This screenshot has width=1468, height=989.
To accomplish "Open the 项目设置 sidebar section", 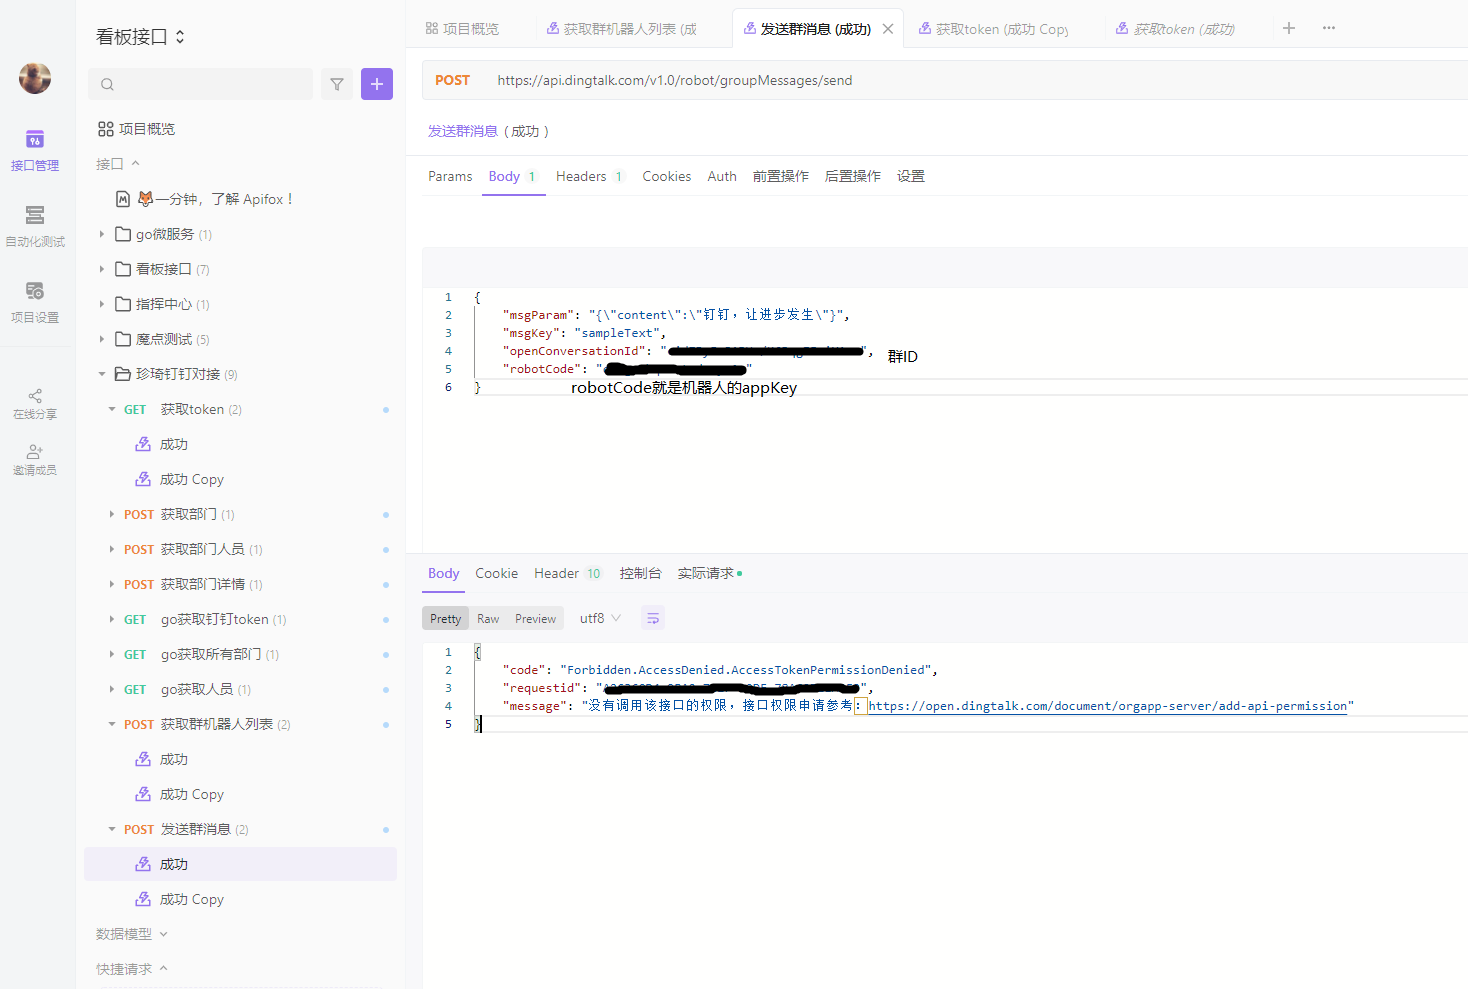I will pyautogui.click(x=35, y=302).
